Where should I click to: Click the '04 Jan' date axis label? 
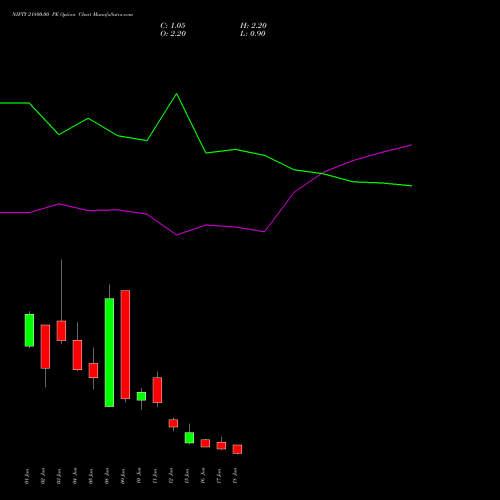(x=75, y=476)
